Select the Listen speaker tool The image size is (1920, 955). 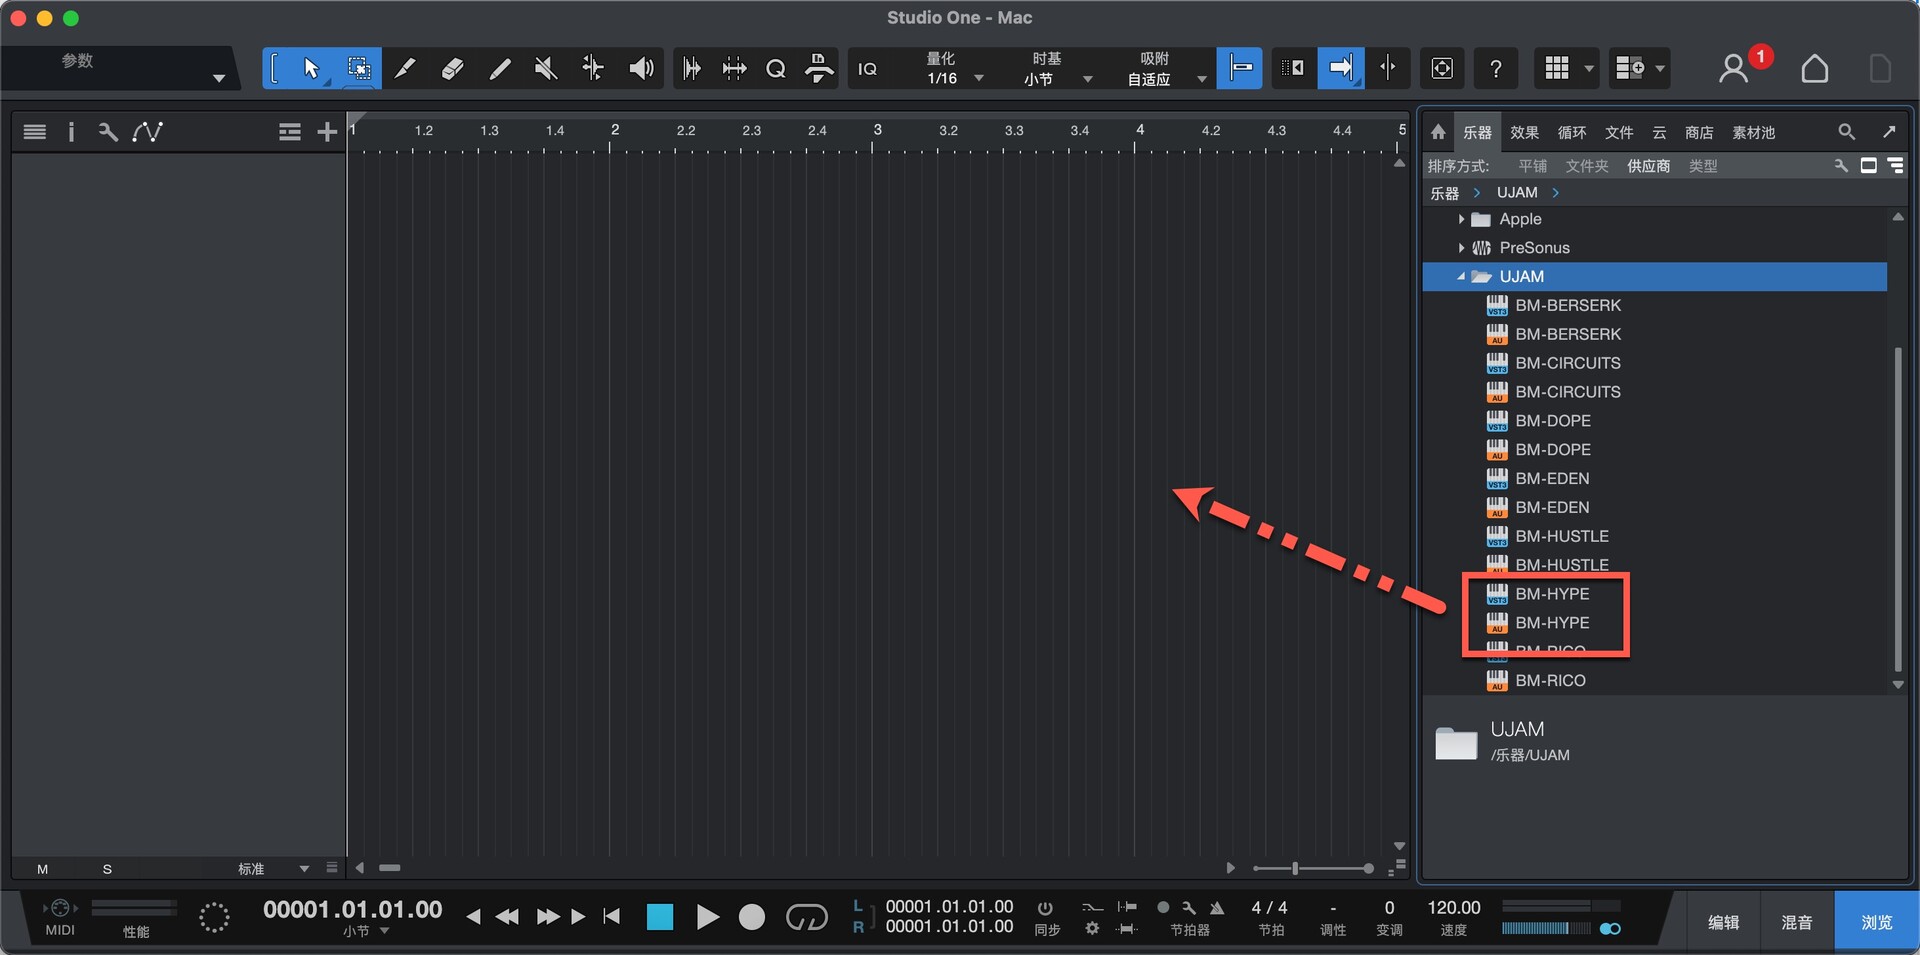point(641,68)
